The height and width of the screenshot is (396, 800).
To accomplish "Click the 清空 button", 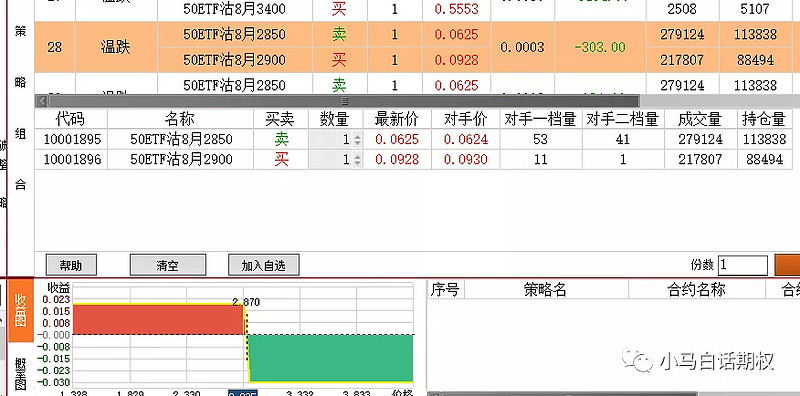I will (168, 265).
